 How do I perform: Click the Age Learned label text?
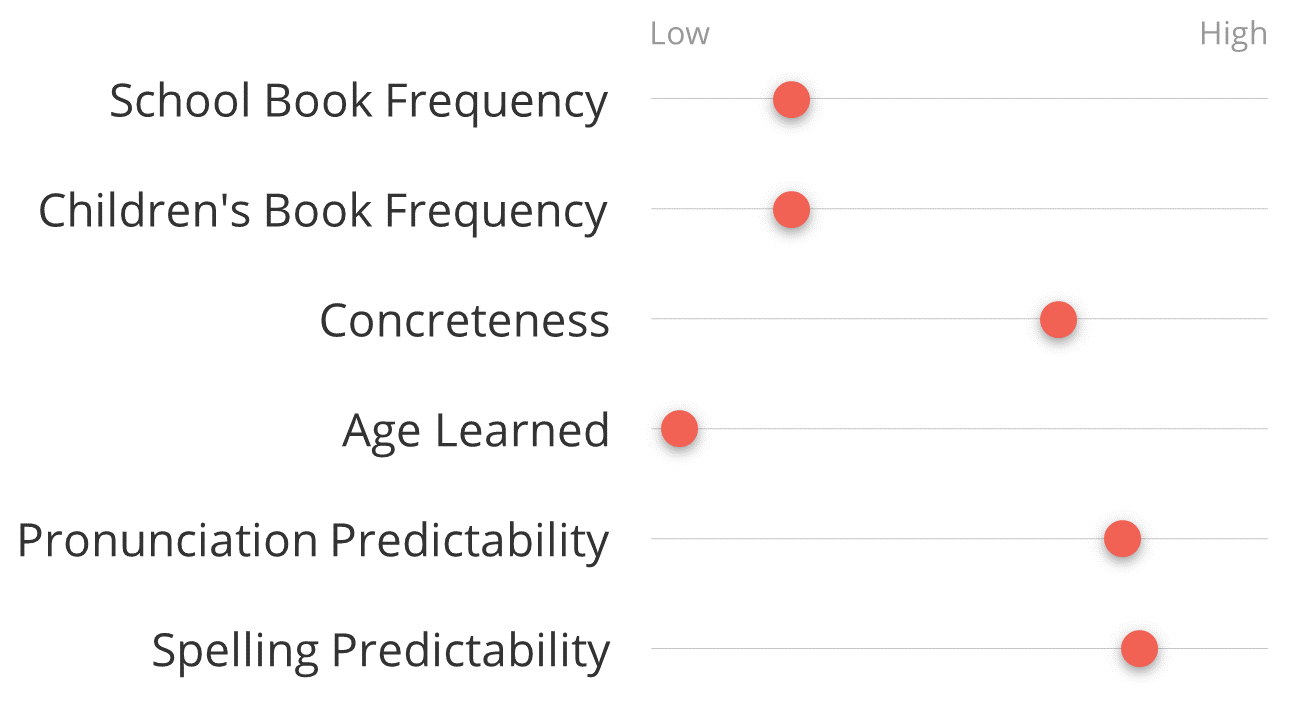point(476,432)
